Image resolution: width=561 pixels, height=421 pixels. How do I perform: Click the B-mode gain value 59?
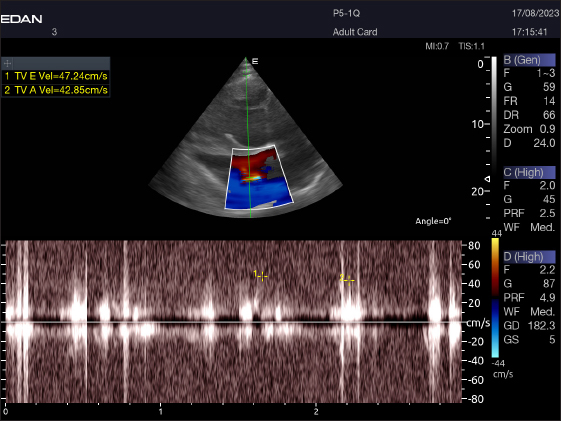549,87
